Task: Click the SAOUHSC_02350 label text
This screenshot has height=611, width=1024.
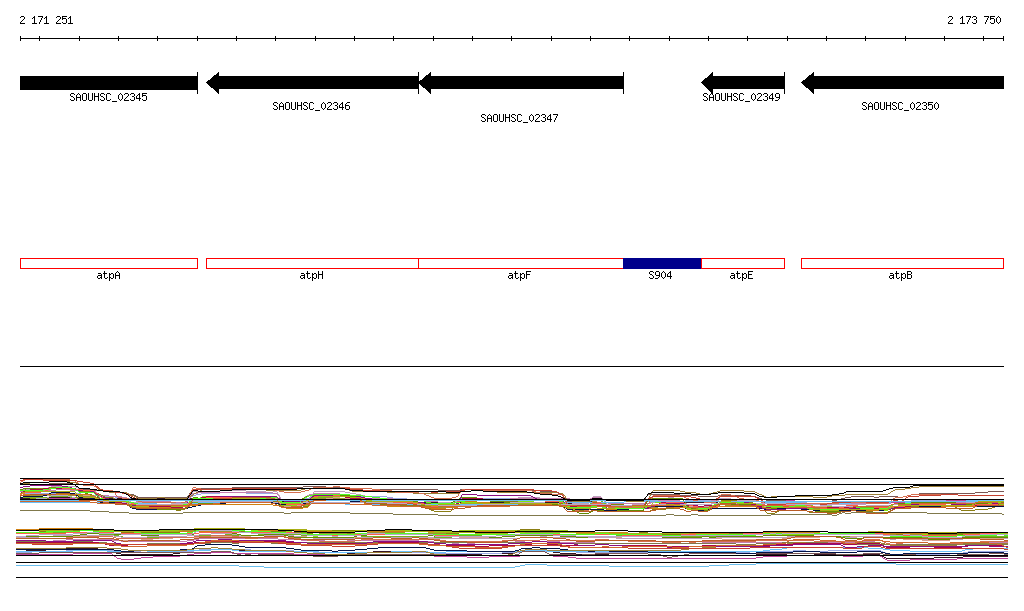Action: pyautogui.click(x=900, y=106)
